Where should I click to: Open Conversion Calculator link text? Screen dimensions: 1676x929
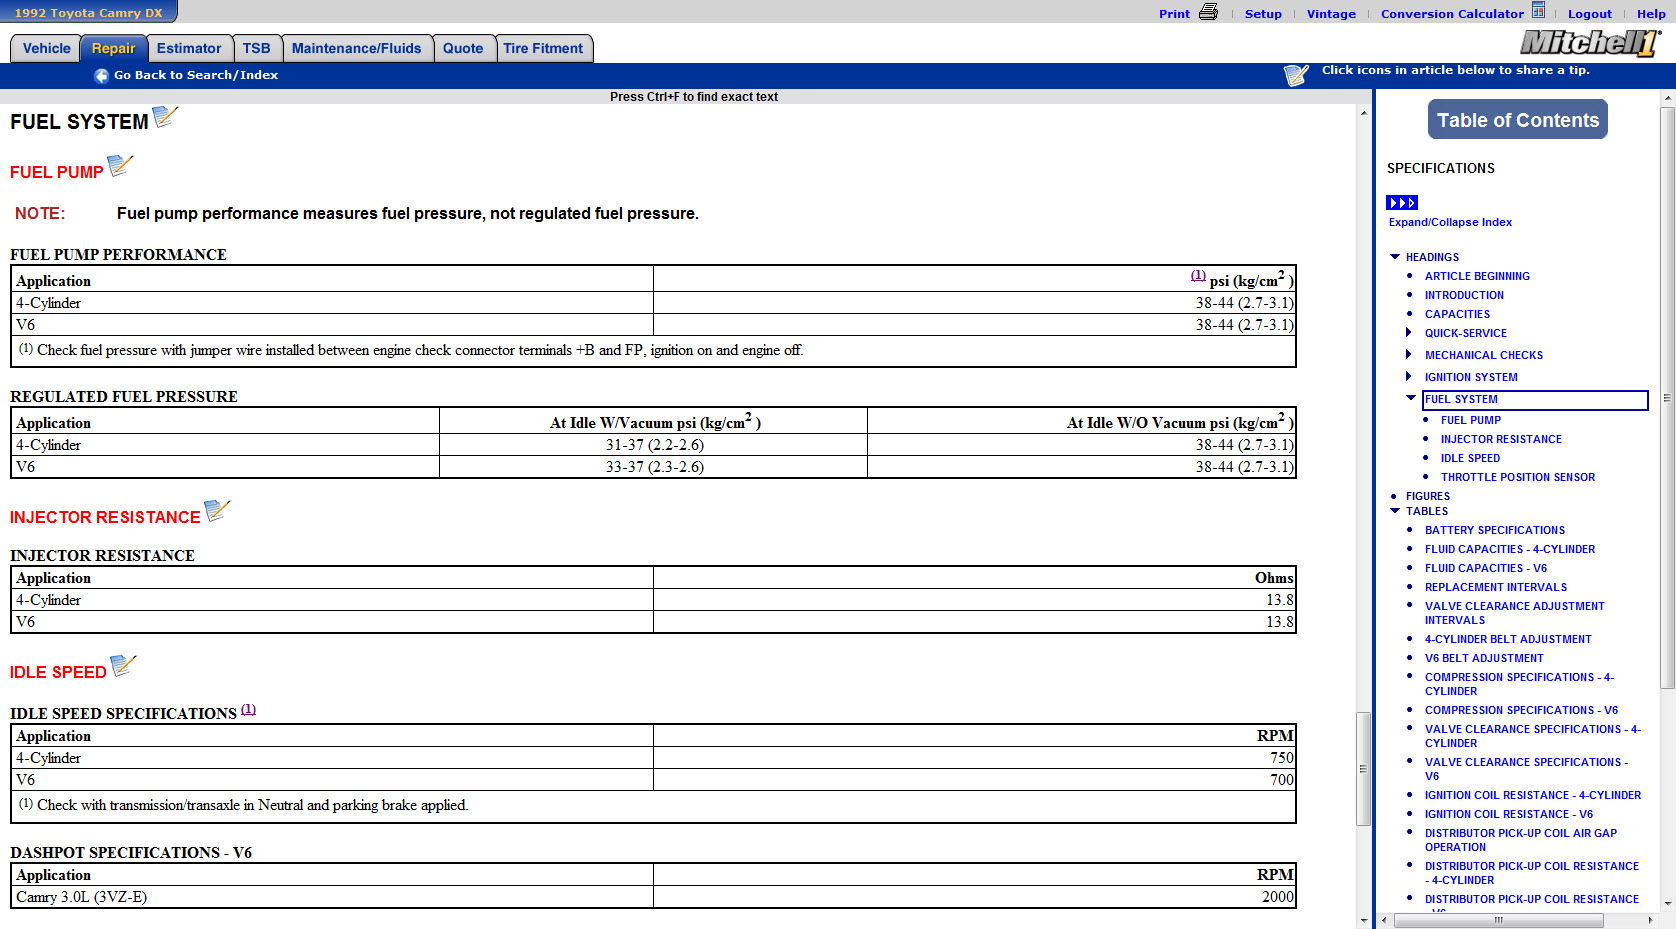coord(1452,14)
